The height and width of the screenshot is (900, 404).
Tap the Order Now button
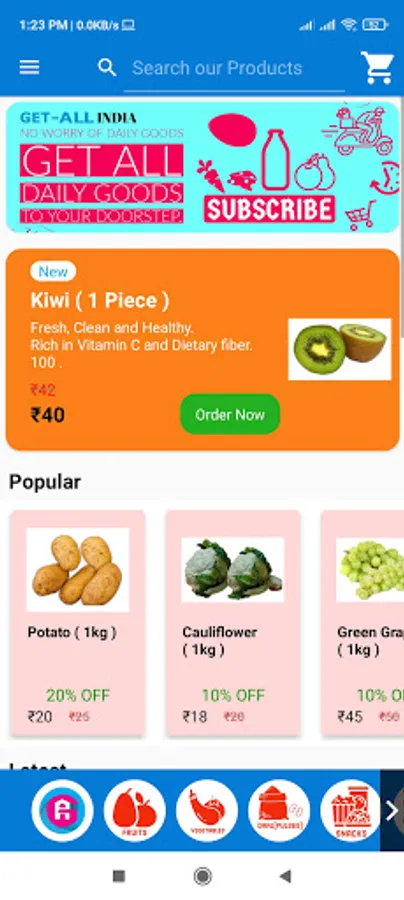pos(230,414)
